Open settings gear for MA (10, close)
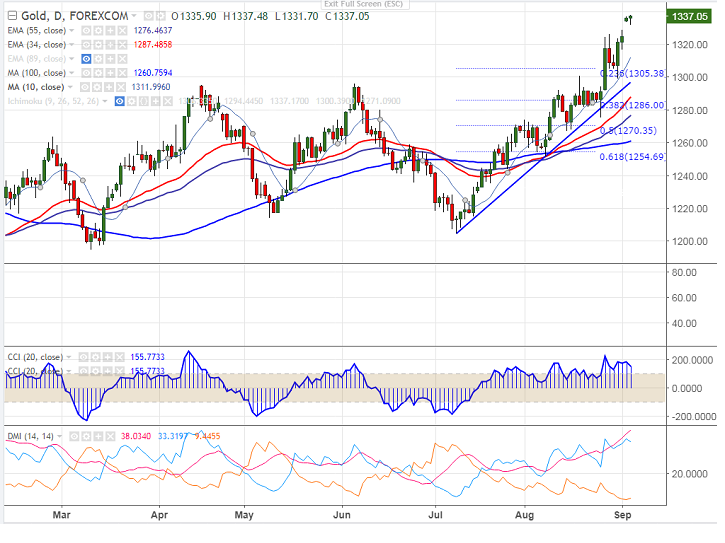The image size is (725, 543). click(97, 87)
